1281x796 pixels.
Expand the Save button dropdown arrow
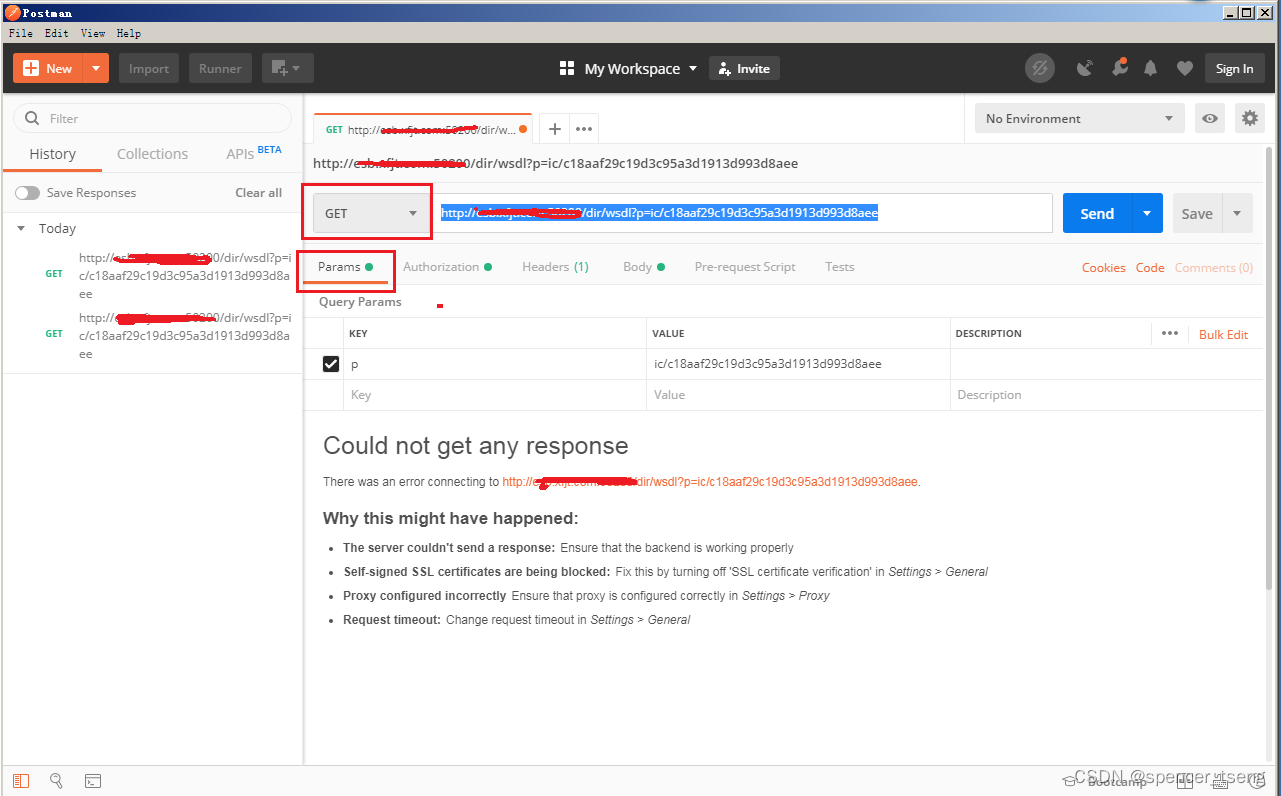(1237, 213)
